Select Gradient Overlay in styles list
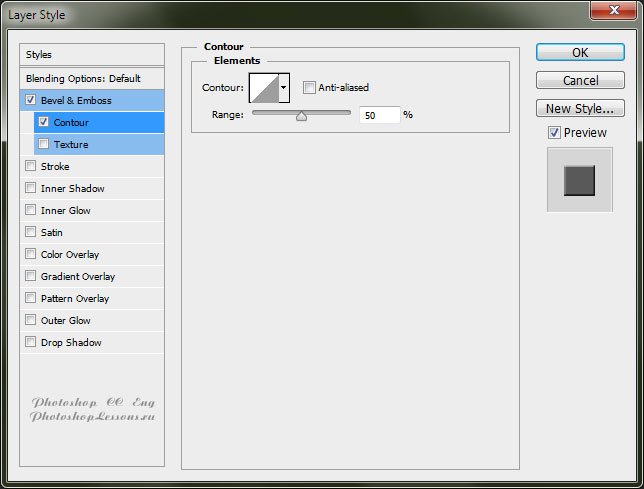Viewport: 644px width, 489px height. [x=77, y=276]
